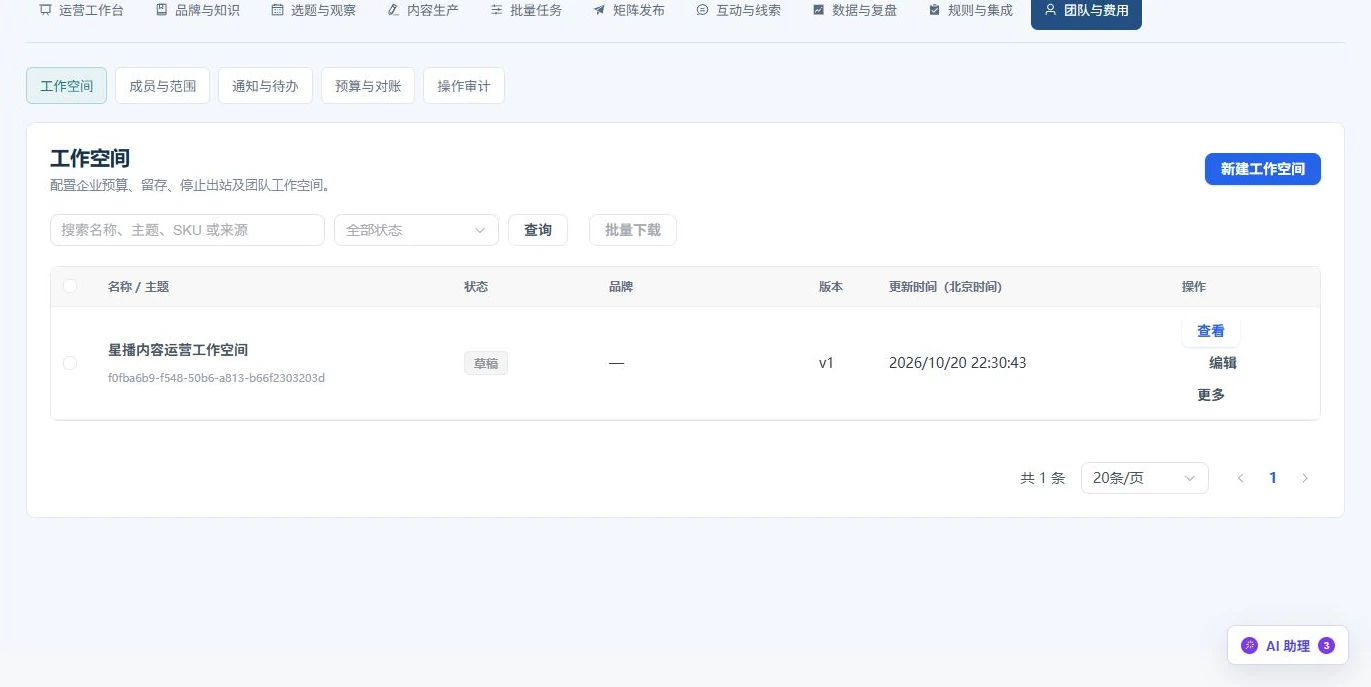Click the 内容生产 pencil icon
The width and height of the screenshot is (1371, 687).
point(393,10)
